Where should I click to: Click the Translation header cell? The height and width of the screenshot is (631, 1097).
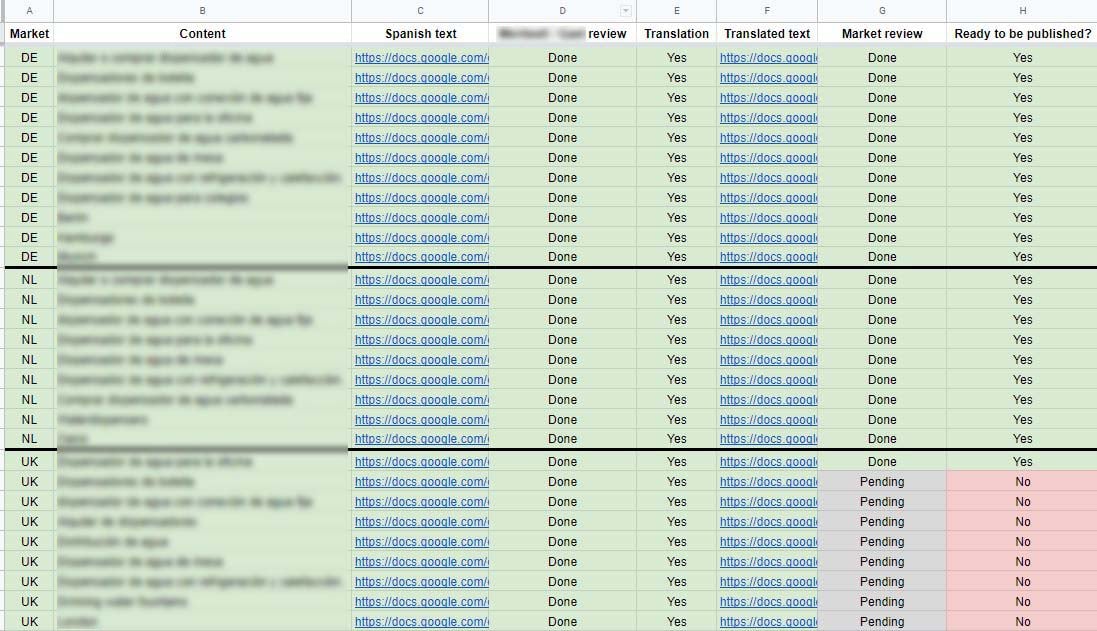tap(677, 33)
